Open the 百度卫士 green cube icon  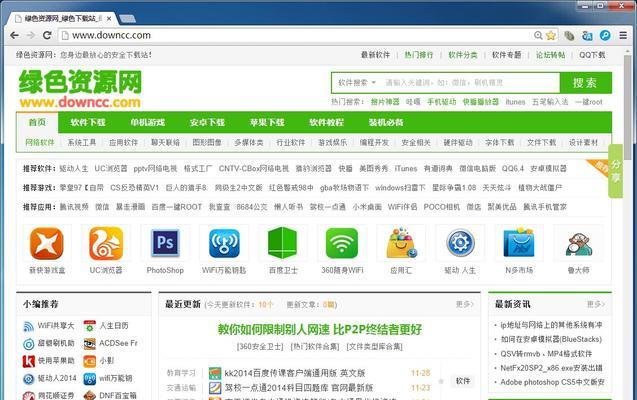tap(283, 243)
